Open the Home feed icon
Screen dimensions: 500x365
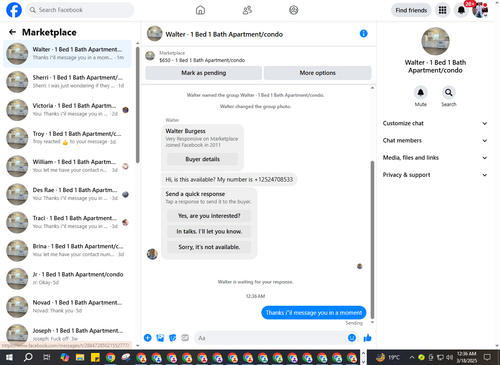(x=200, y=10)
